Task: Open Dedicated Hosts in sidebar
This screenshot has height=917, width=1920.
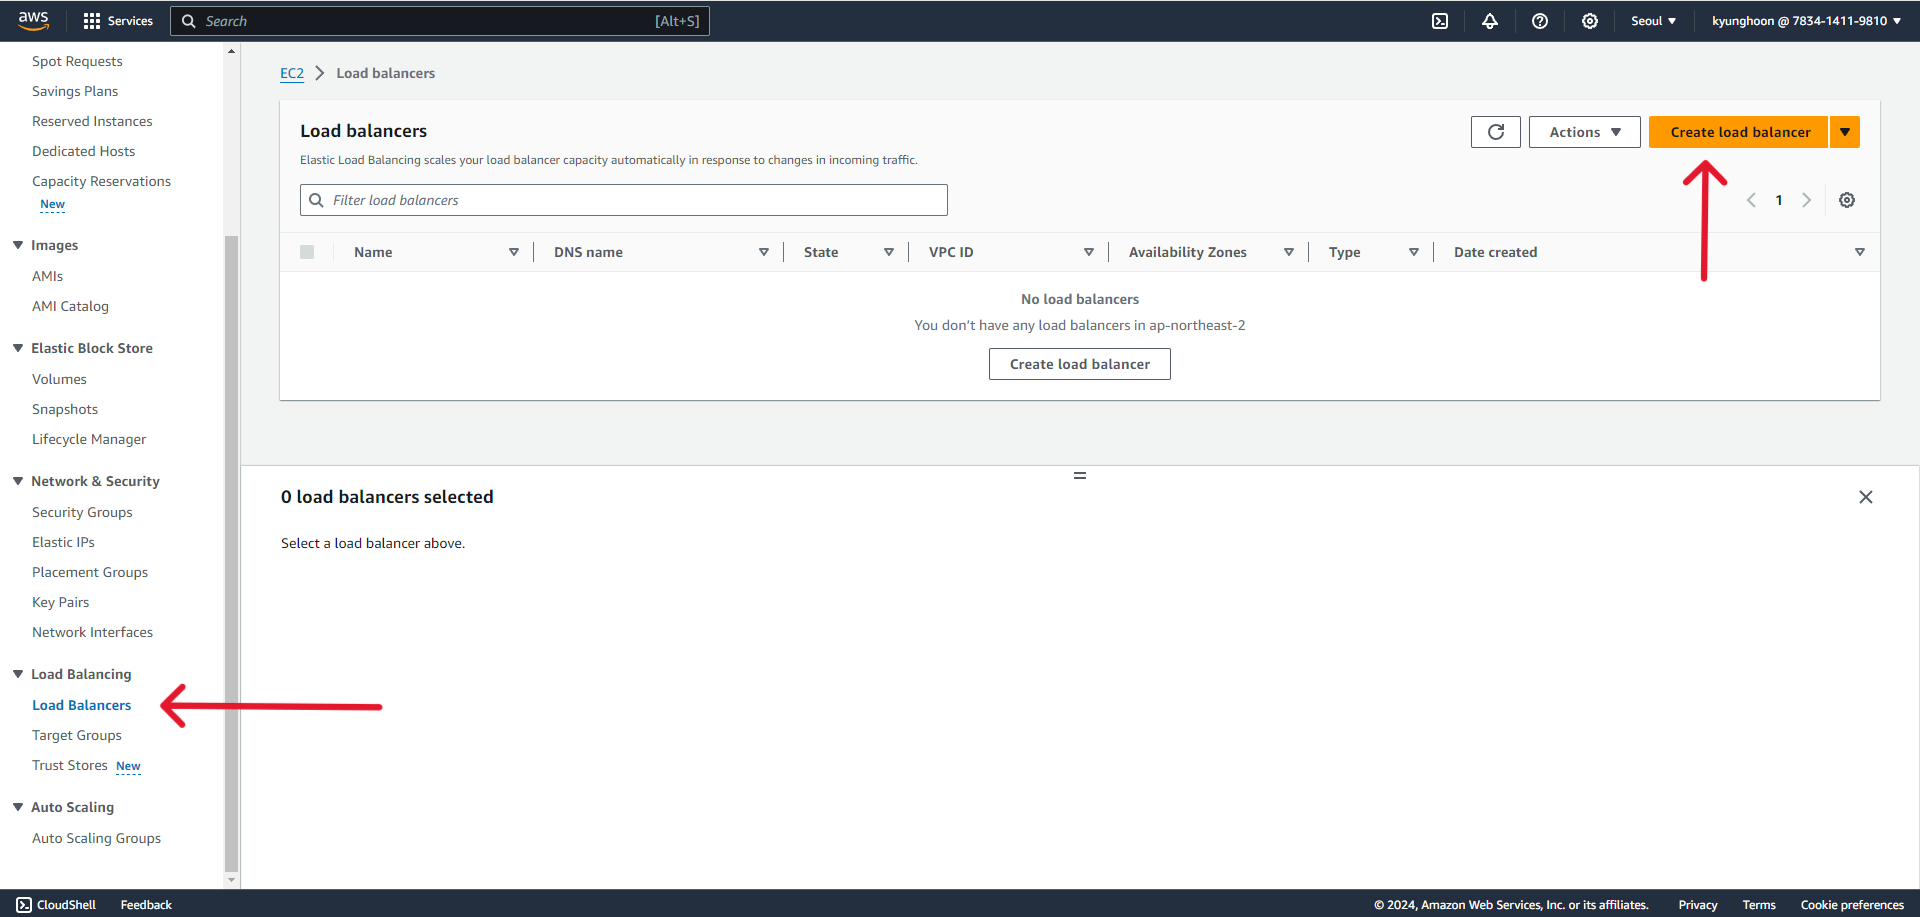Action: (83, 151)
